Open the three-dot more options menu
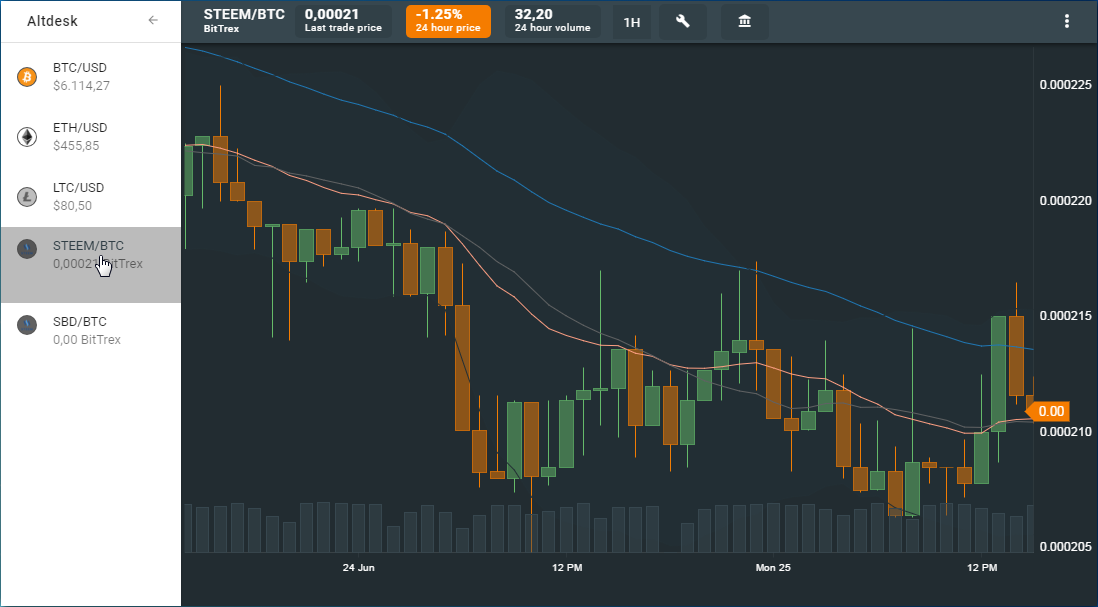This screenshot has width=1098, height=607. tap(1066, 21)
